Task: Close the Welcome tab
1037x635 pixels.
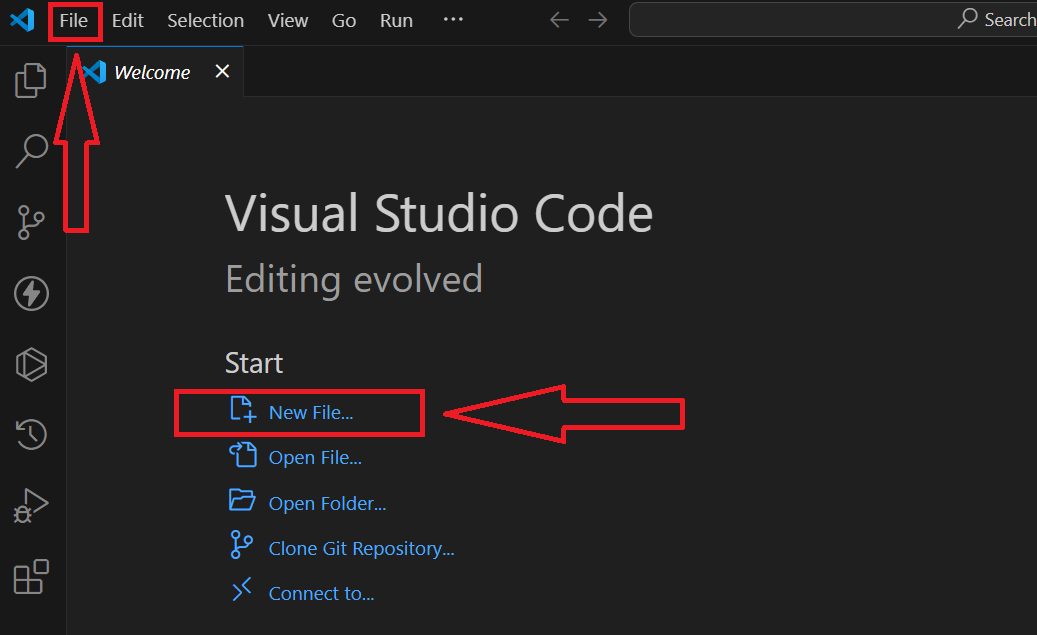Action: pos(222,71)
